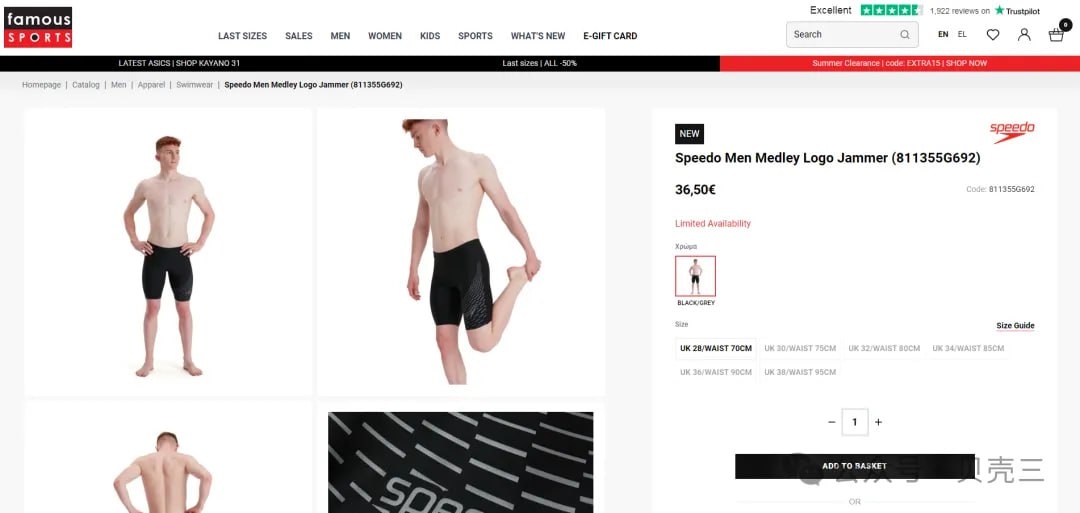Screen dimensions: 1080x513
Task: Switch language to EL
Action: 962,34
